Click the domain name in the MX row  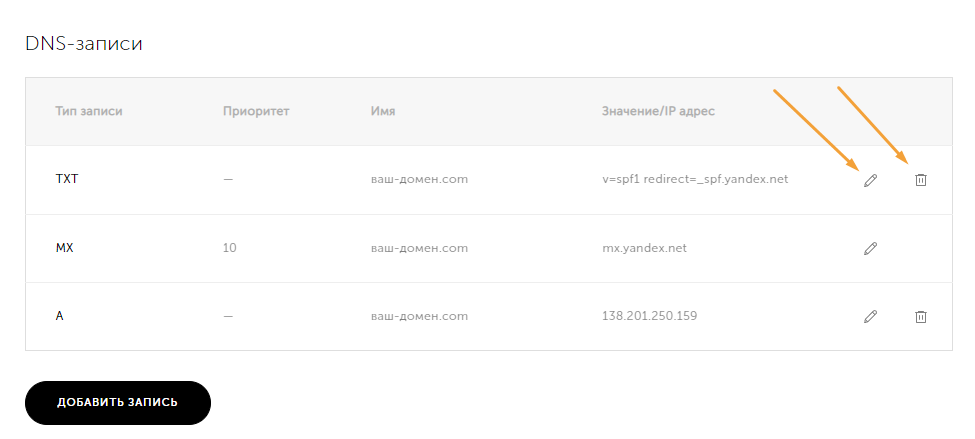coord(419,248)
